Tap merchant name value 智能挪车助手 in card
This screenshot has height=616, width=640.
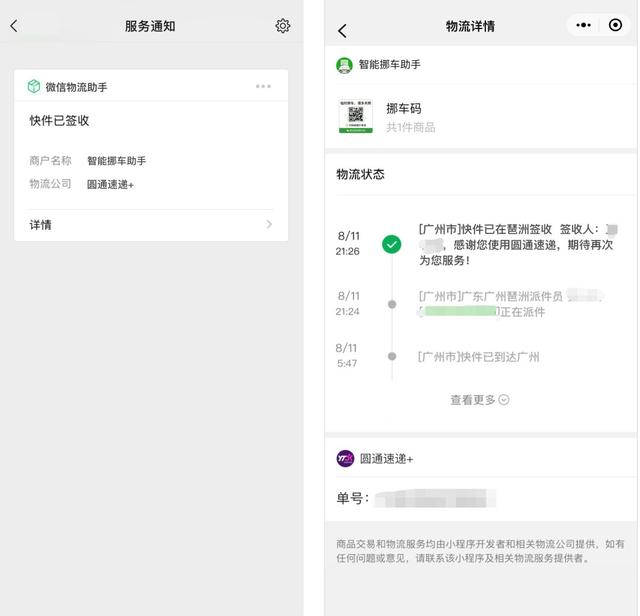tap(116, 161)
